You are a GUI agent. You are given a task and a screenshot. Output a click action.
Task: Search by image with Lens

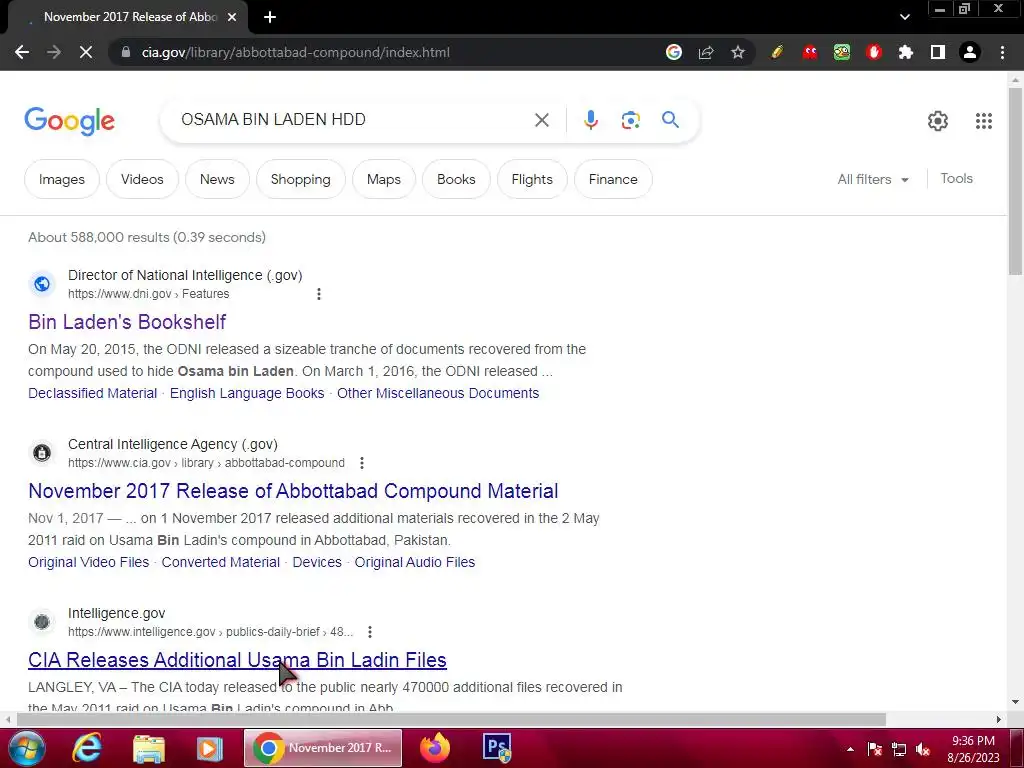(630, 120)
